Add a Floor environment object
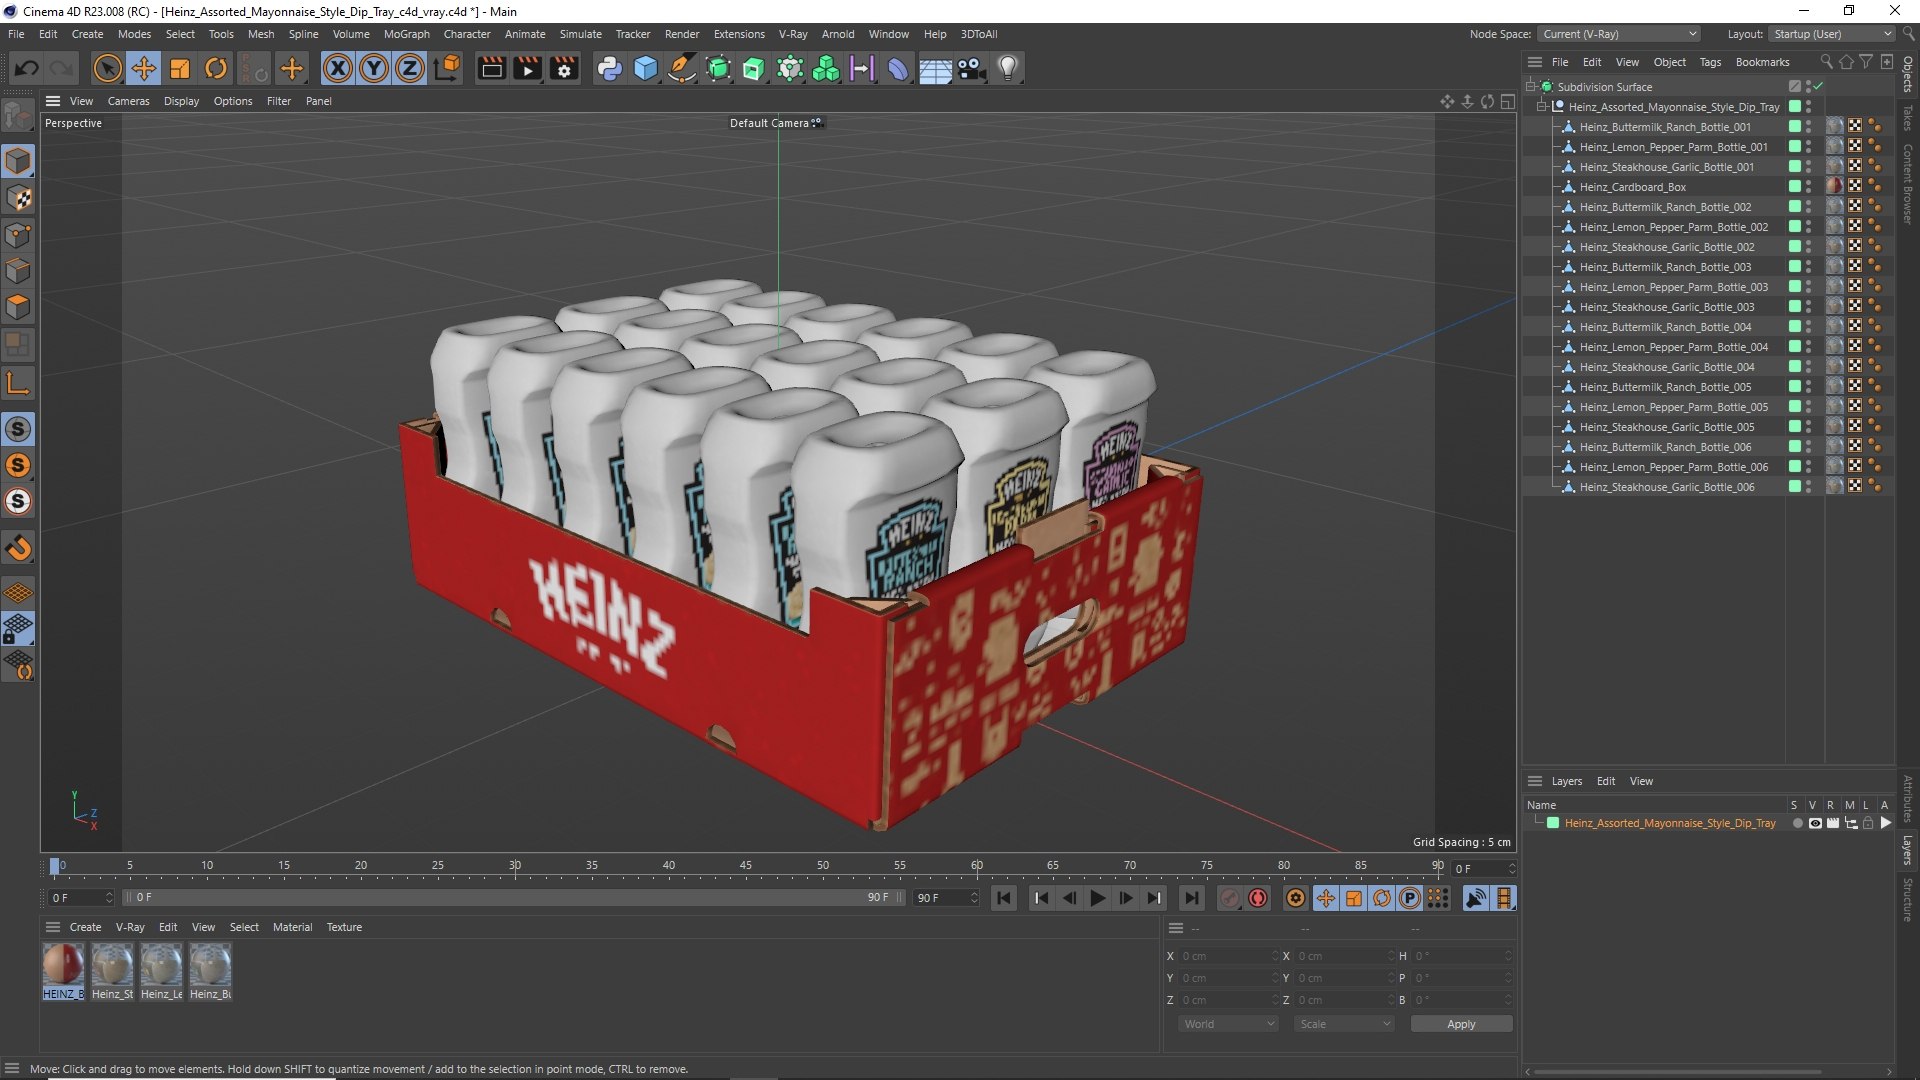 click(x=935, y=68)
